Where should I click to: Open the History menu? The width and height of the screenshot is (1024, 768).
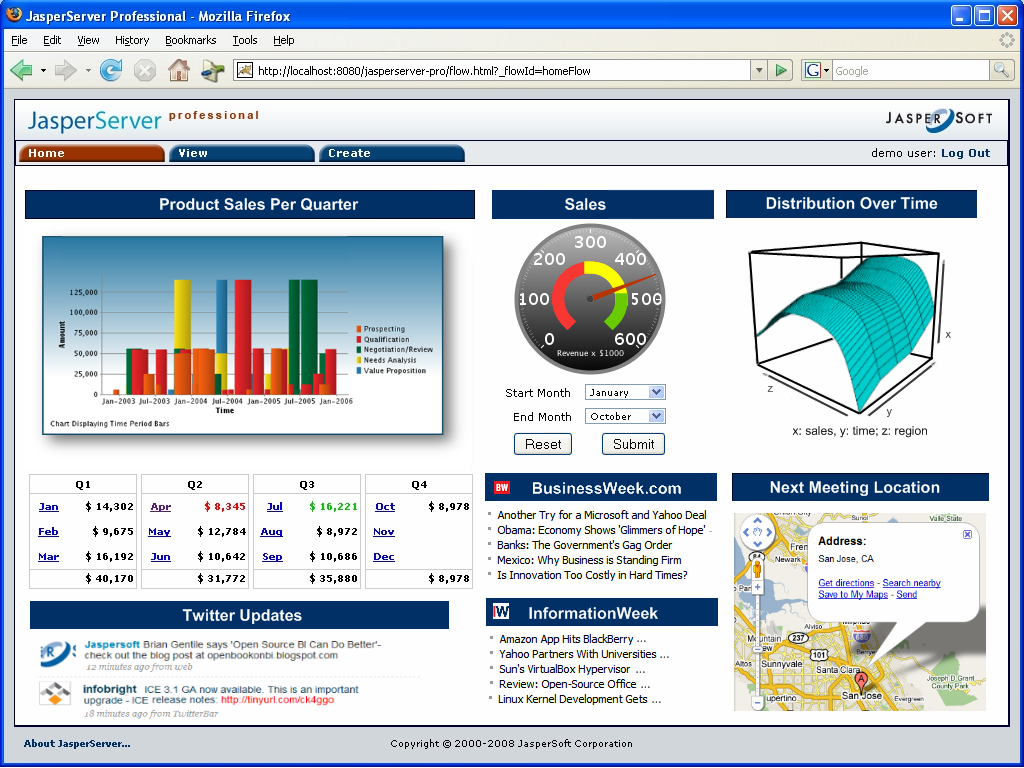pos(132,40)
